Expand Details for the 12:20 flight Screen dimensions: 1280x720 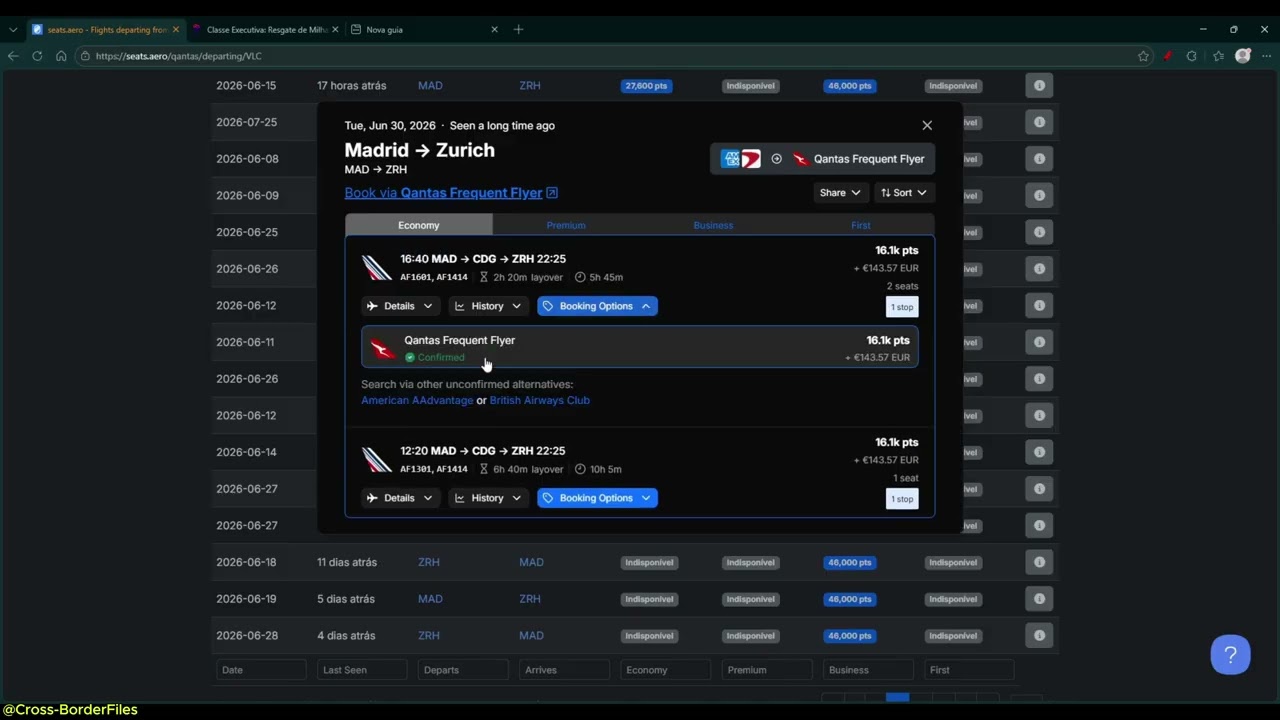pos(400,498)
